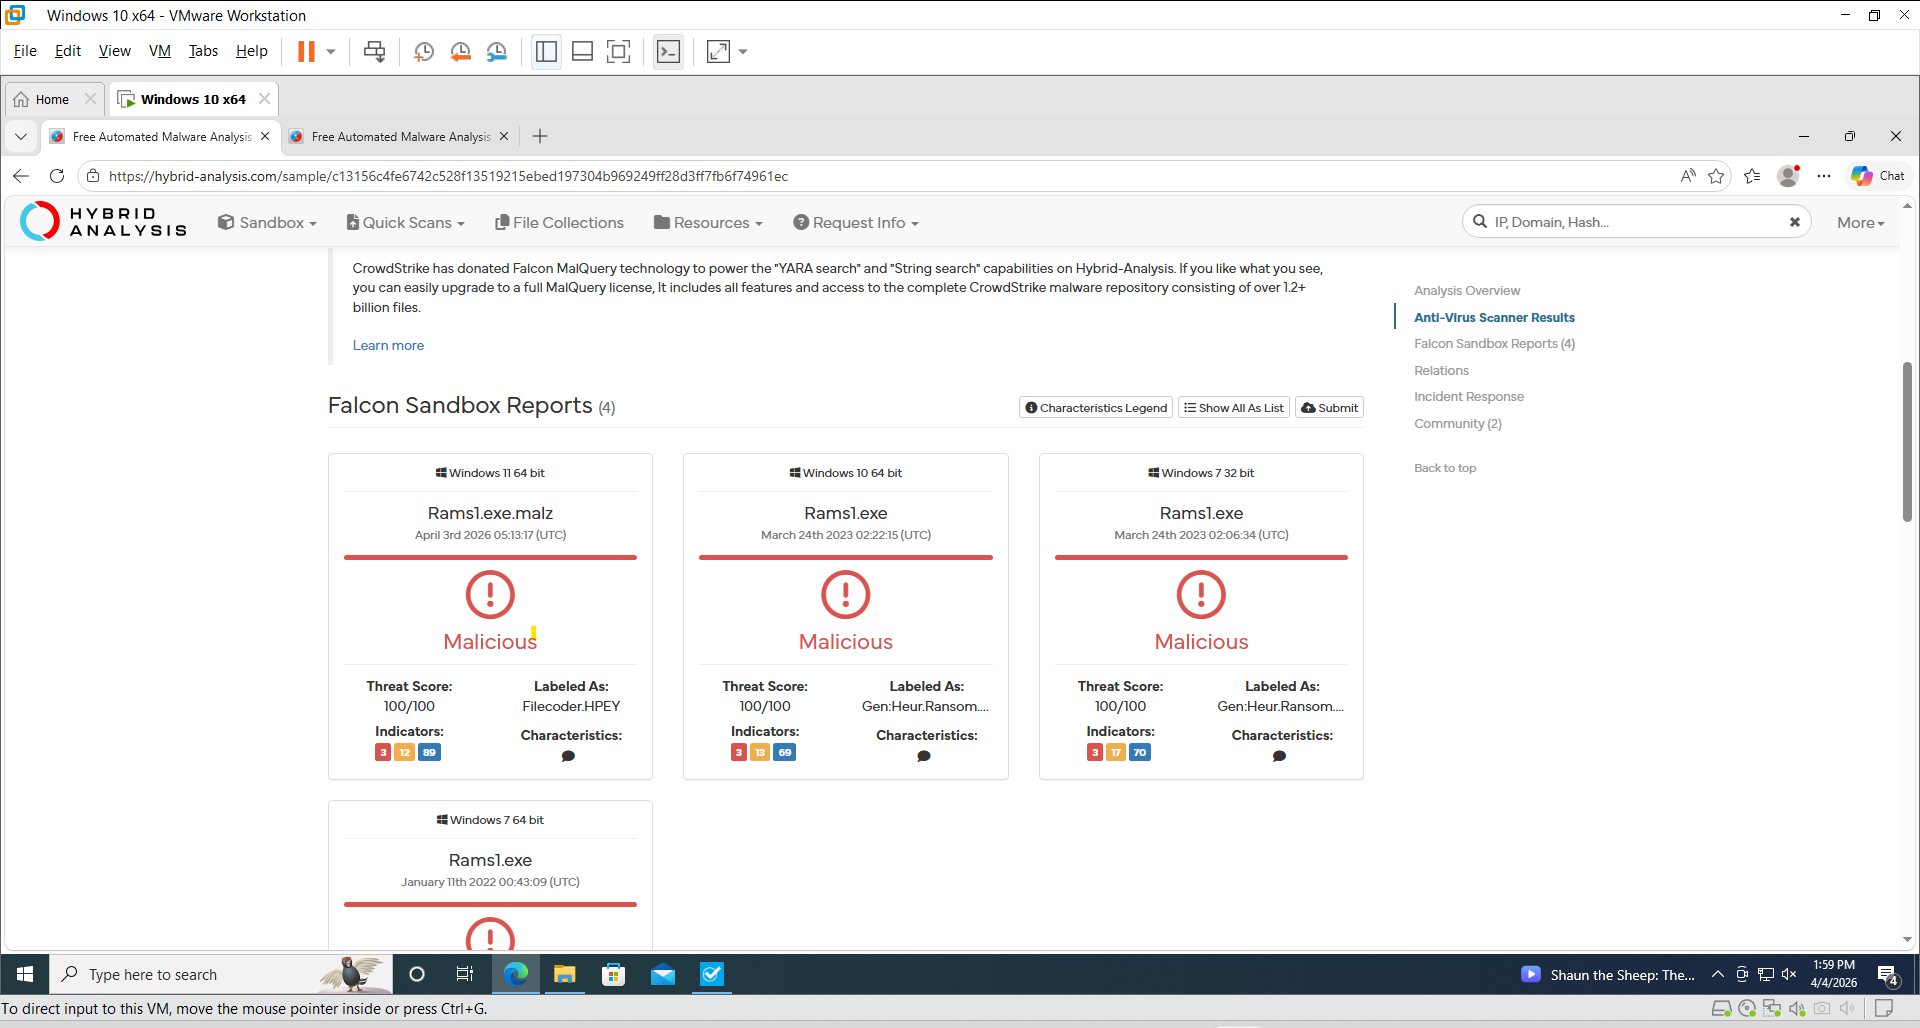This screenshot has width=1920, height=1028.
Task: Open the Edge profile icon
Action: [x=1788, y=176]
